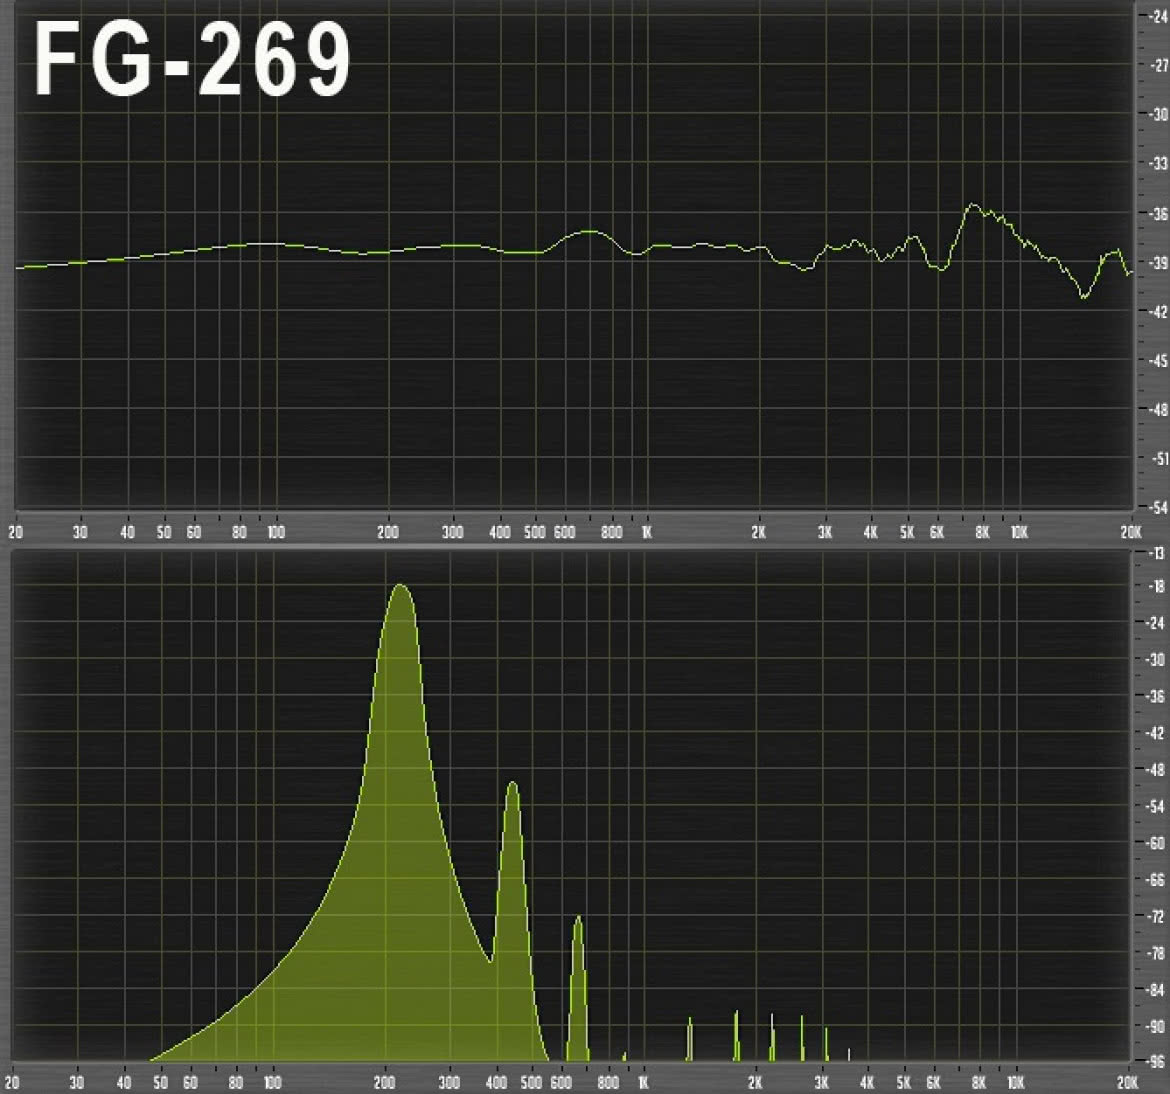Select the -18 dB axis label
1170x1094 pixels.
coord(1156,587)
